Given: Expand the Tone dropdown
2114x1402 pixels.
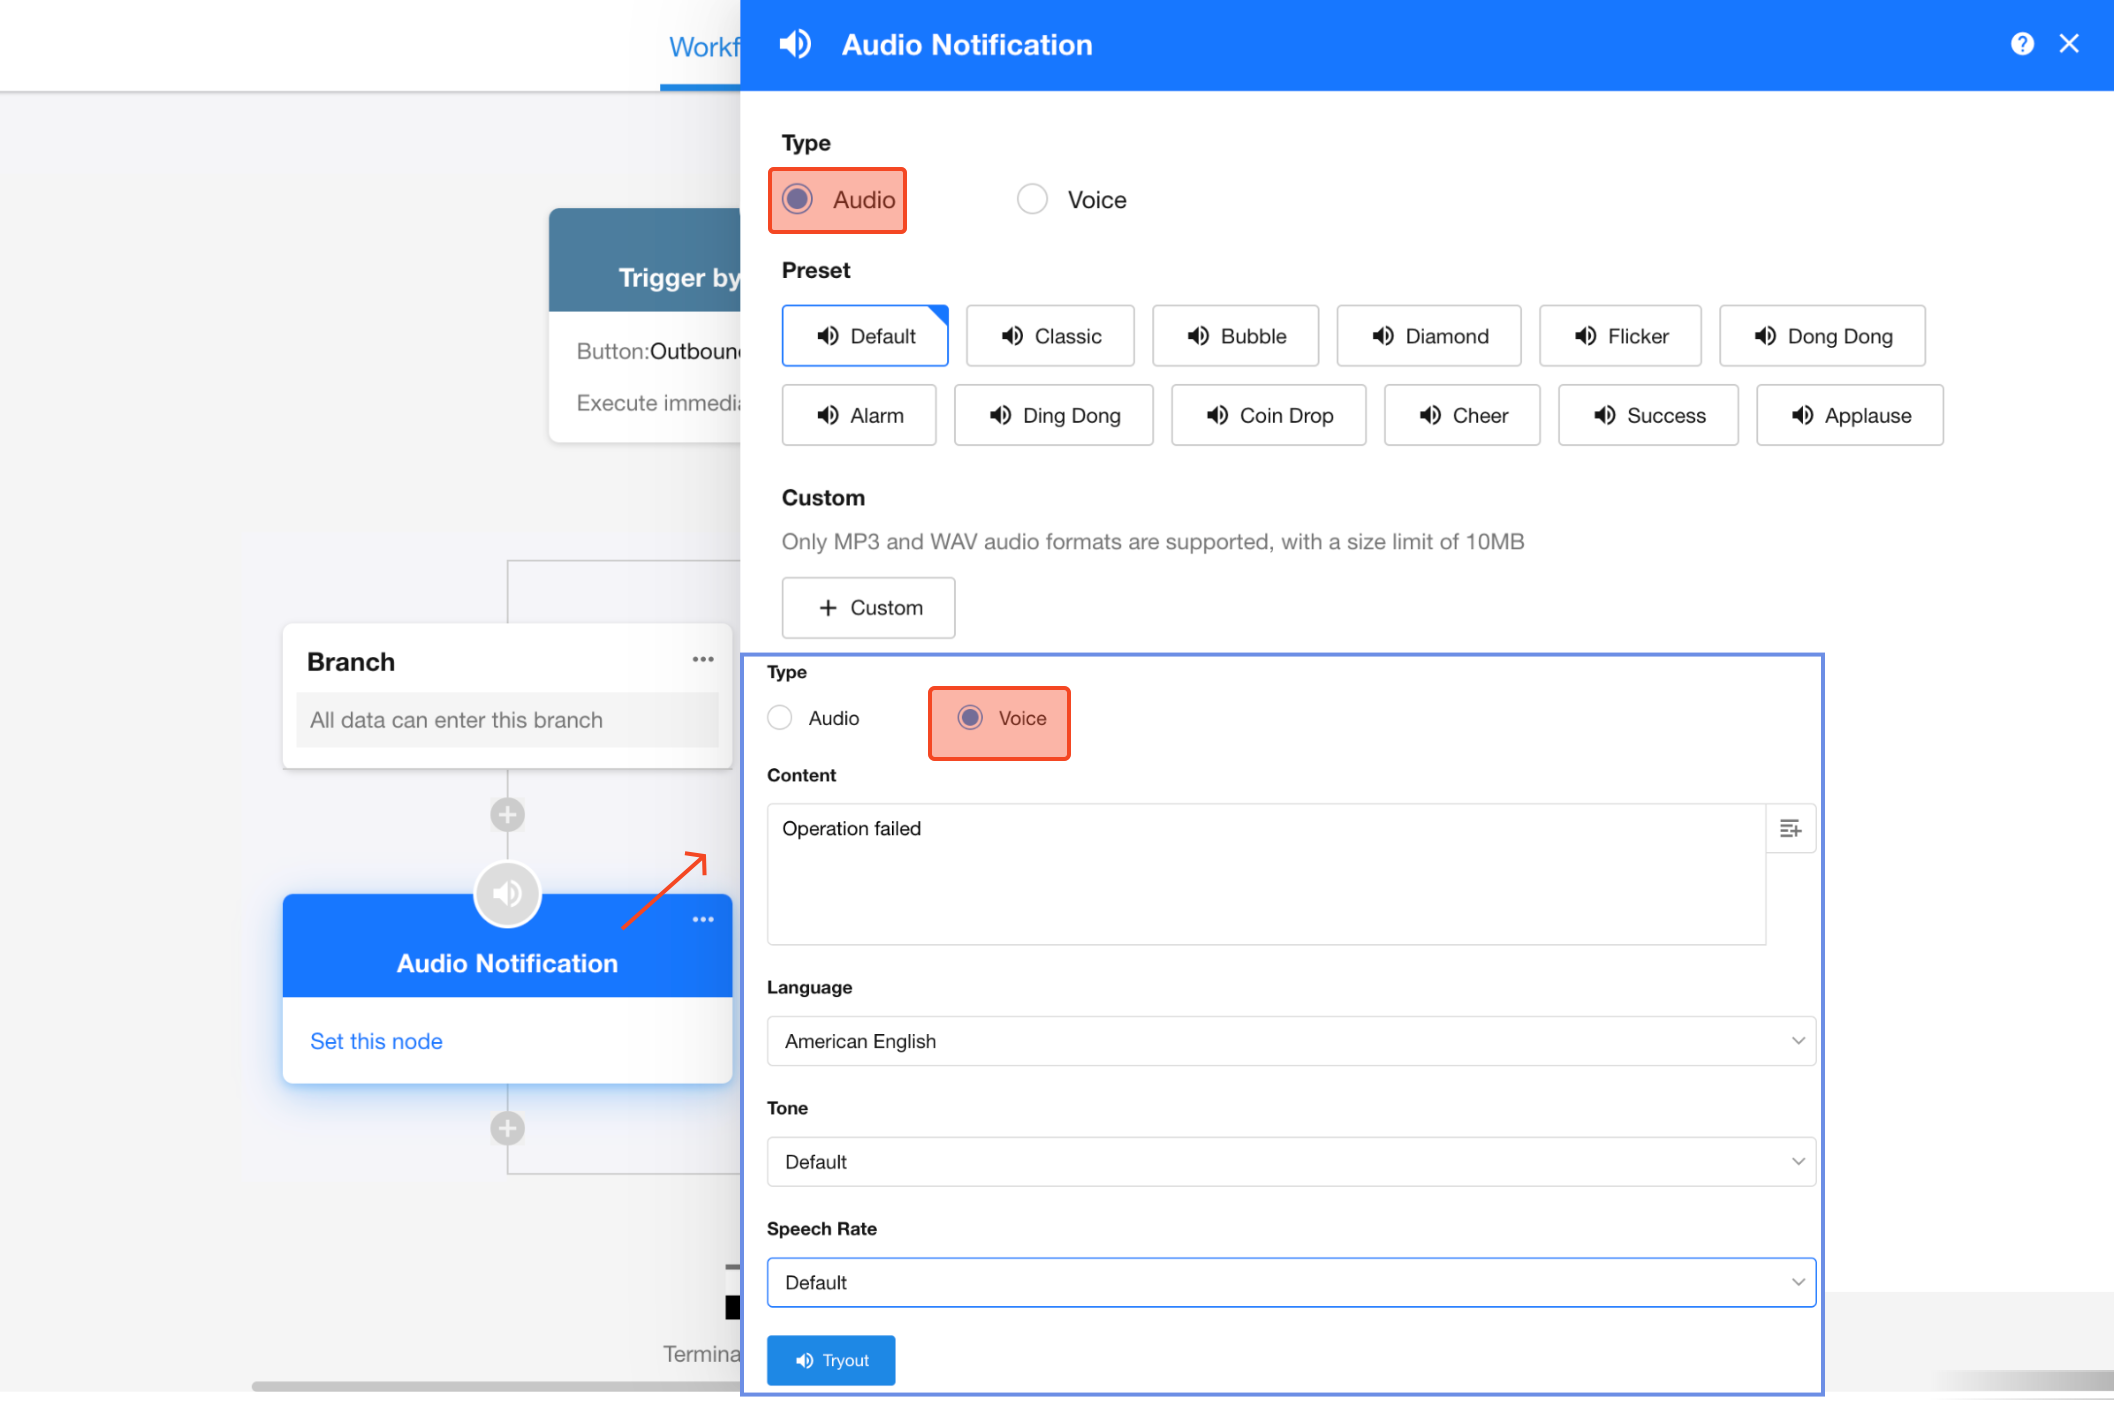Looking at the screenshot, I should 1290,1162.
